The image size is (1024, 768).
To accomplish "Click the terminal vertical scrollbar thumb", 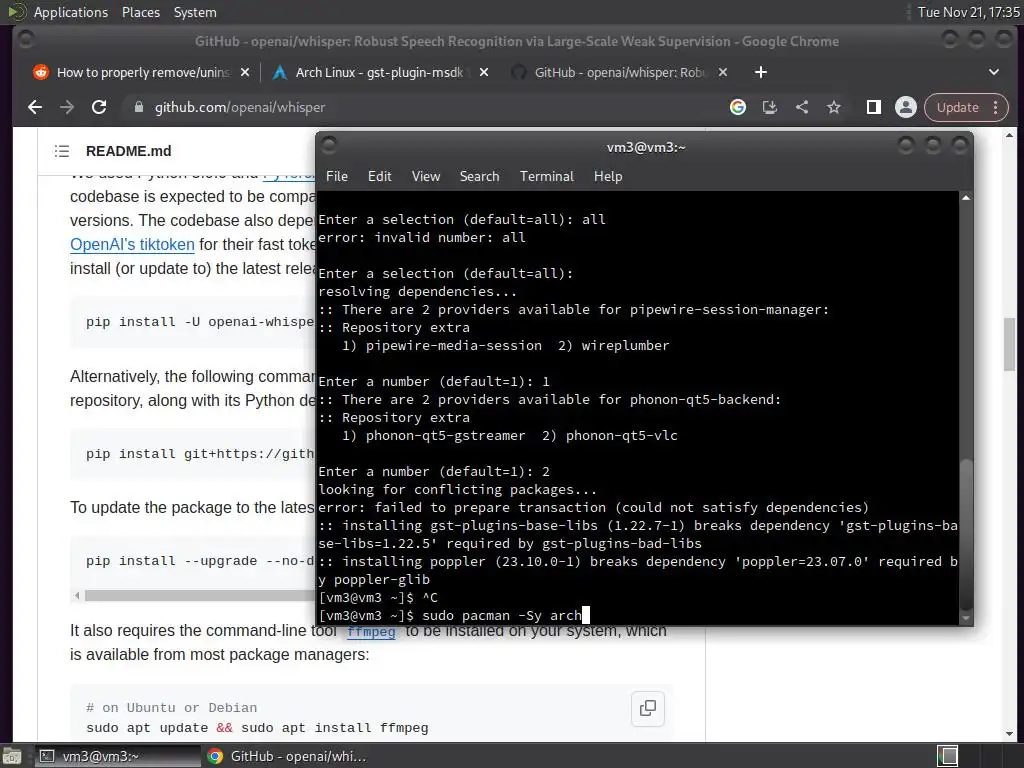I will [966, 534].
